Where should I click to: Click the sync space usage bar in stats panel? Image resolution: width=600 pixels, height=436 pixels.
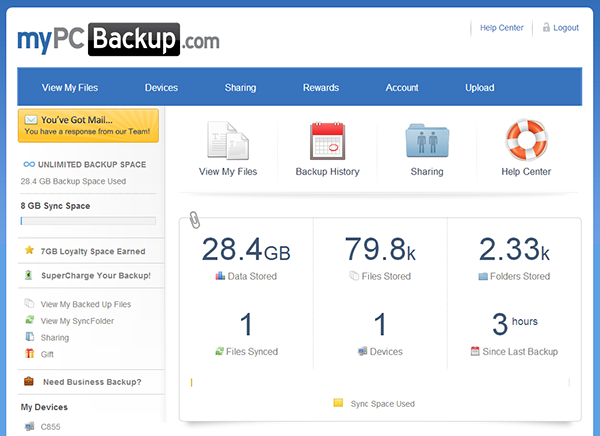[380, 382]
